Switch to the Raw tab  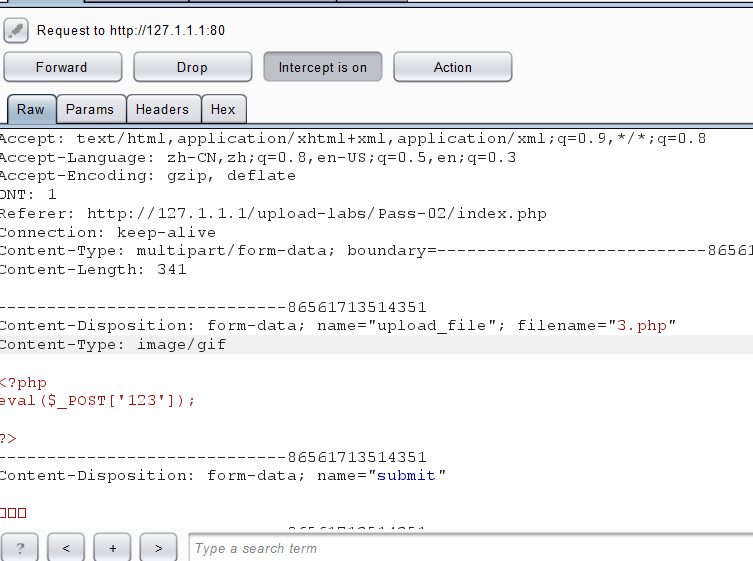click(31, 110)
